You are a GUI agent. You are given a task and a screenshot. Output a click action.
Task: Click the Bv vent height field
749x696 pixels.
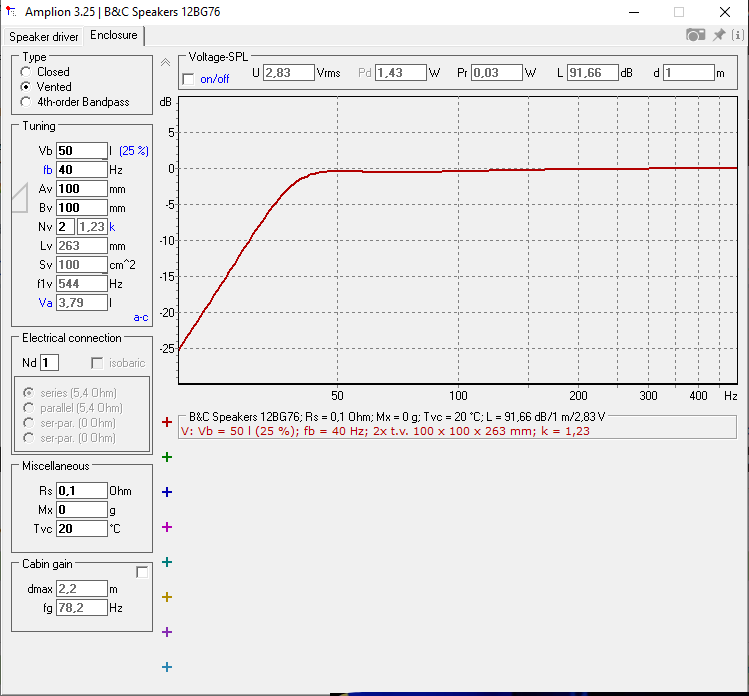82,208
